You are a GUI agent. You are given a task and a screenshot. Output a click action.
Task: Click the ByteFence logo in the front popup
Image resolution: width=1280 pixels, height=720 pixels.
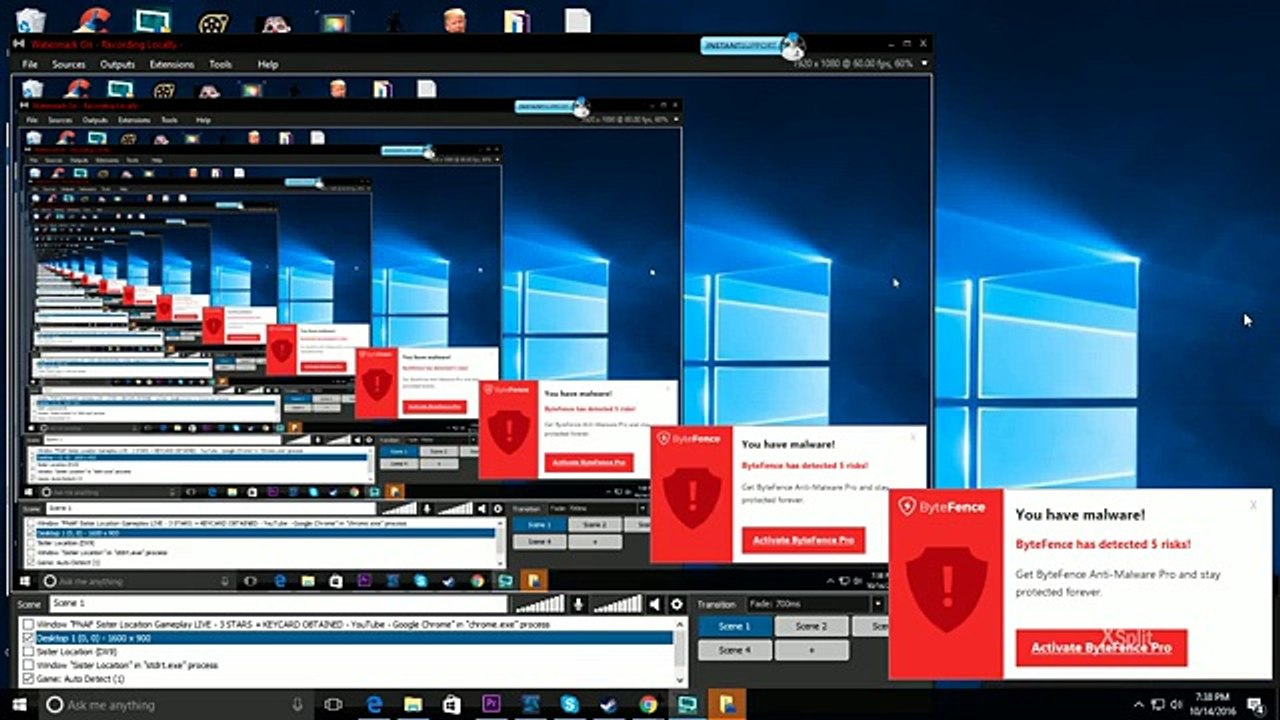coord(941,507)
